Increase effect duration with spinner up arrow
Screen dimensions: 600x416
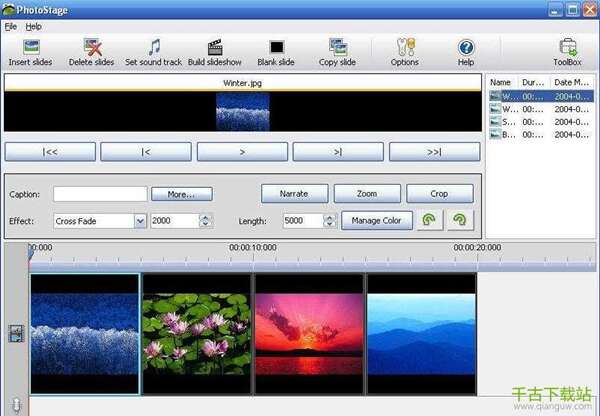click(x=205, y=217)
